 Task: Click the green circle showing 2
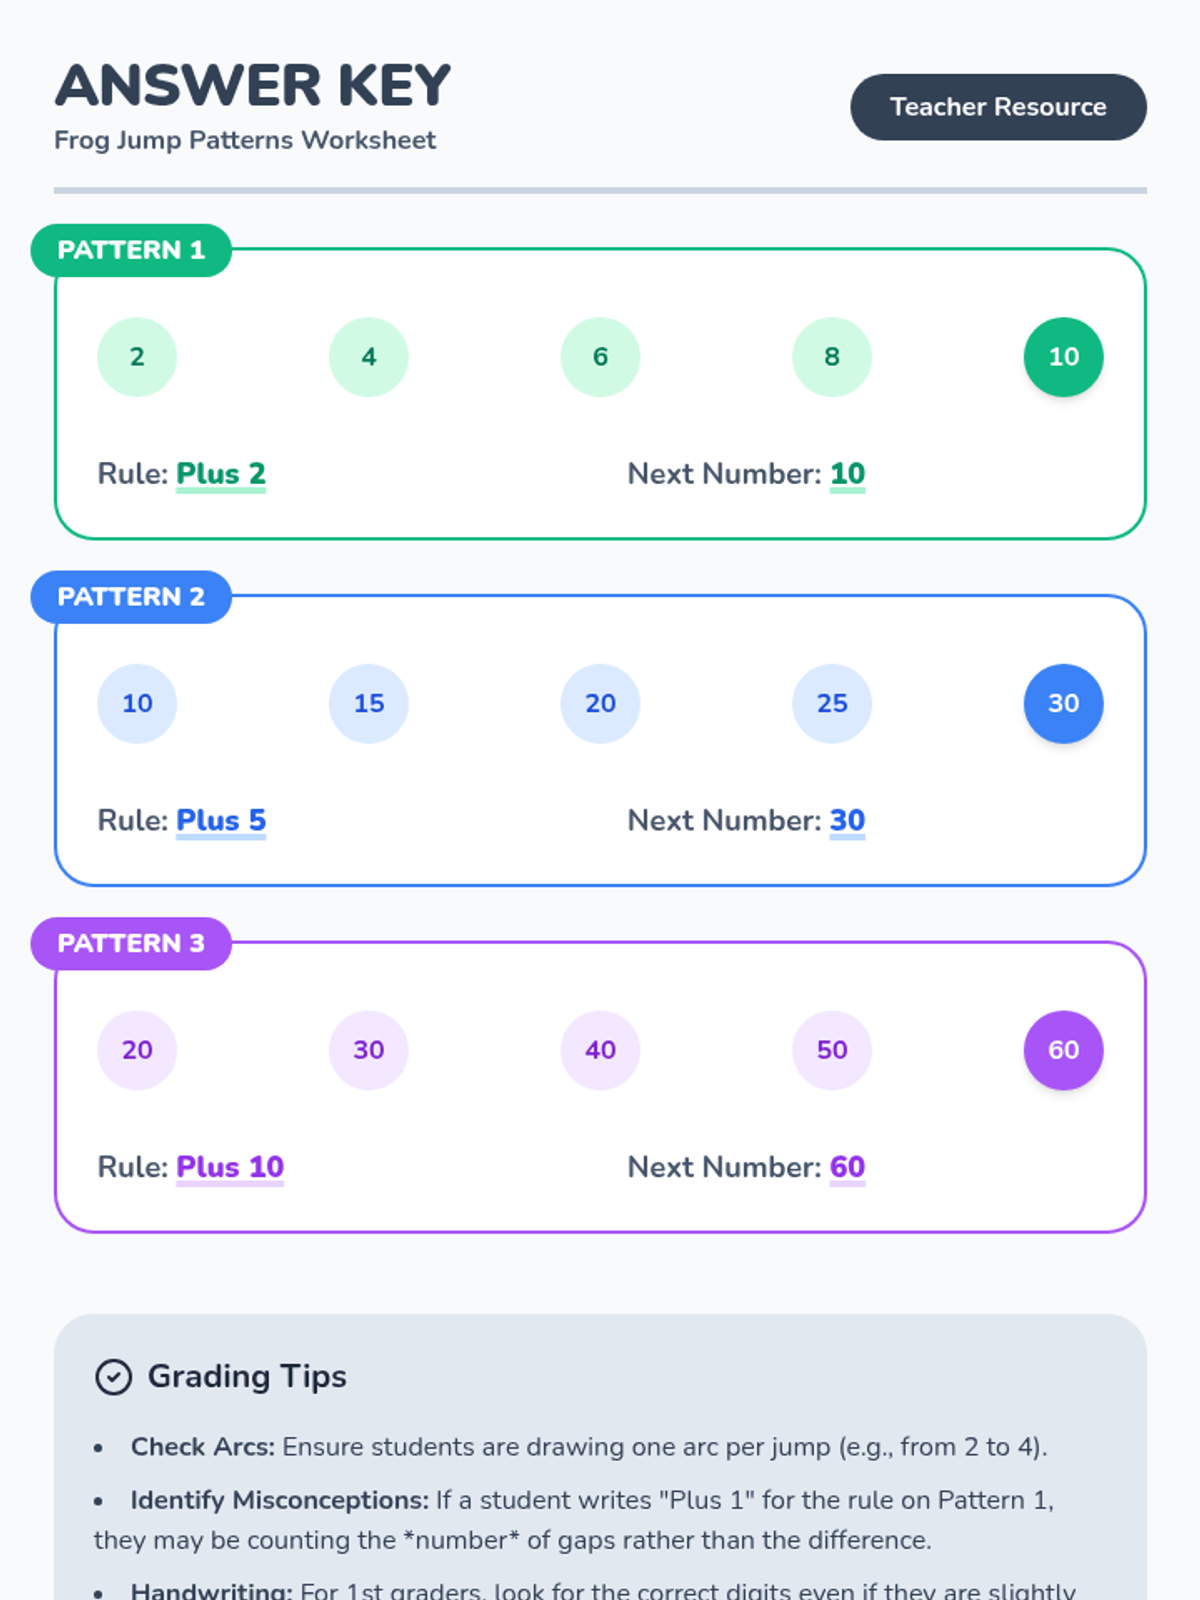pos(137,357)
